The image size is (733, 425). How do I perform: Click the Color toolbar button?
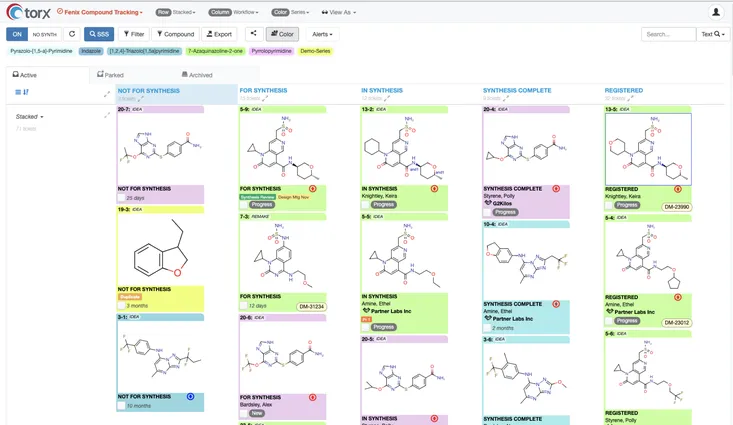pyautogui.click(x=282, y=34)
